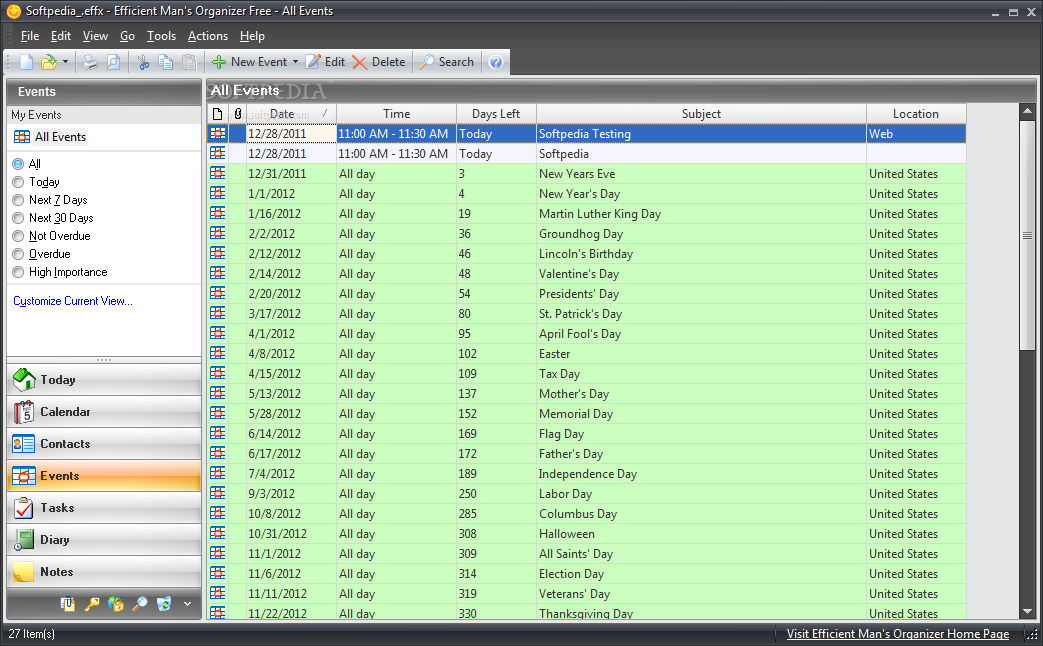Image resolution: width=1043 pixels, height=646 pixels.
Task: Select the Independence Day event
Action: point(587,474)
